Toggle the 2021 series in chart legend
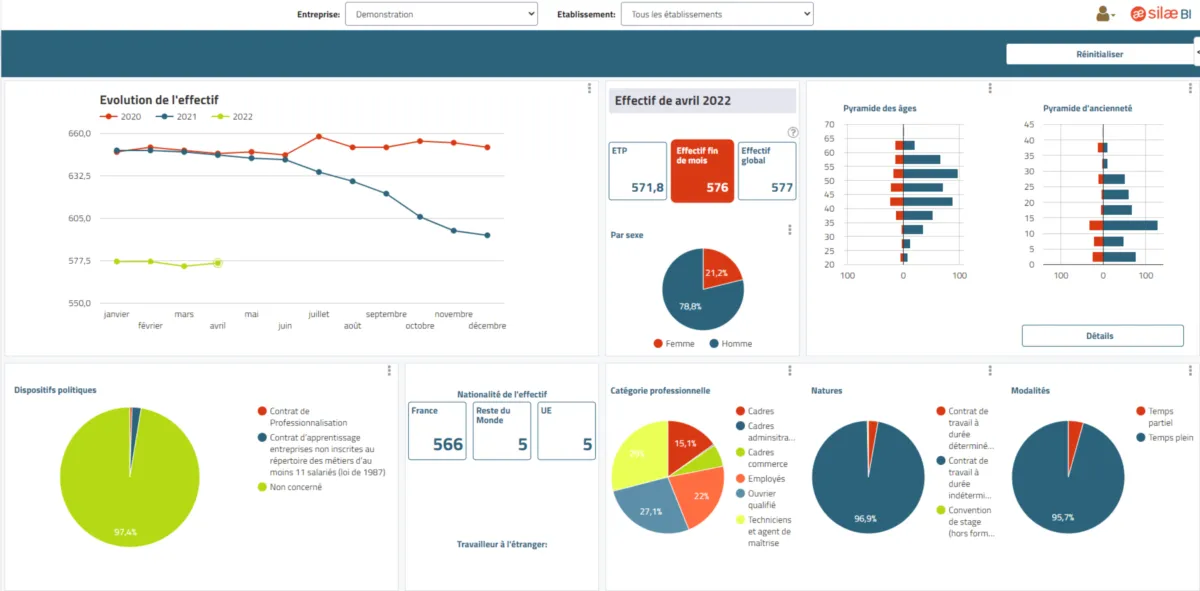1200x591 pixels. [178, 117]
